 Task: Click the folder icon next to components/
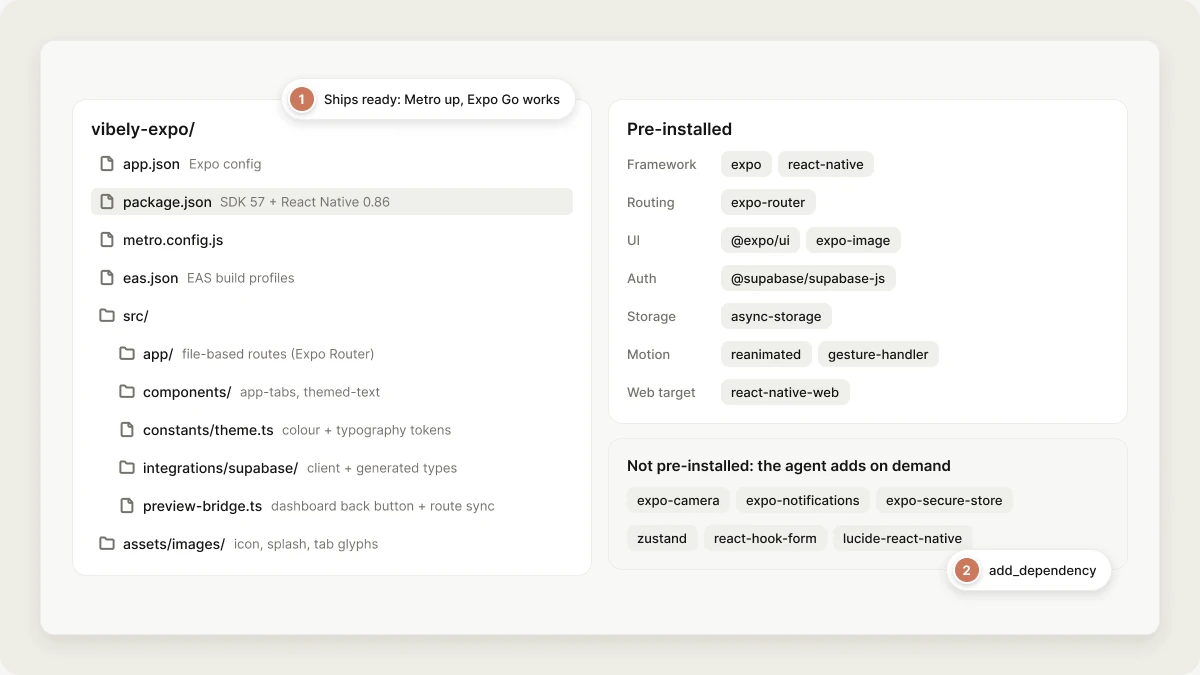[127, 392]
